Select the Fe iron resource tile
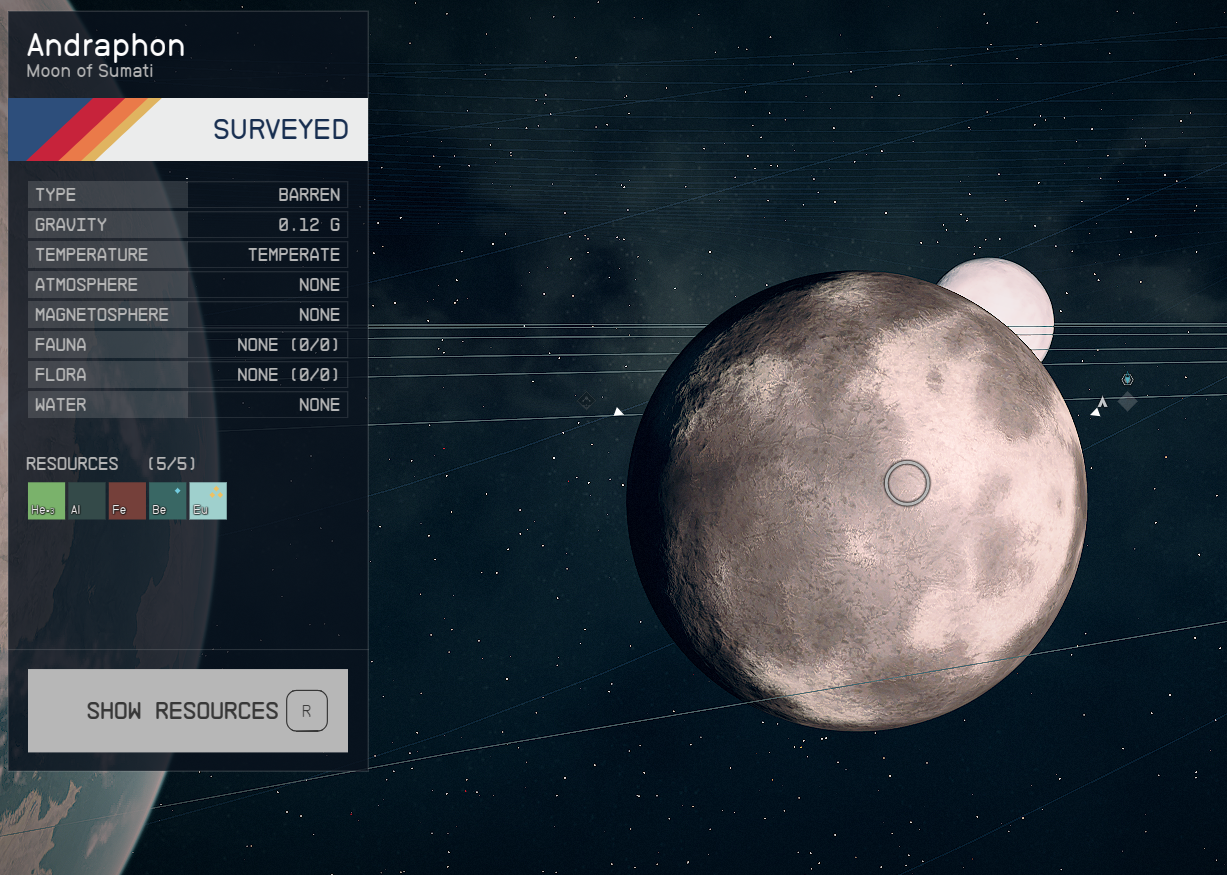The image size is (1227, 875). pos(127,501)
